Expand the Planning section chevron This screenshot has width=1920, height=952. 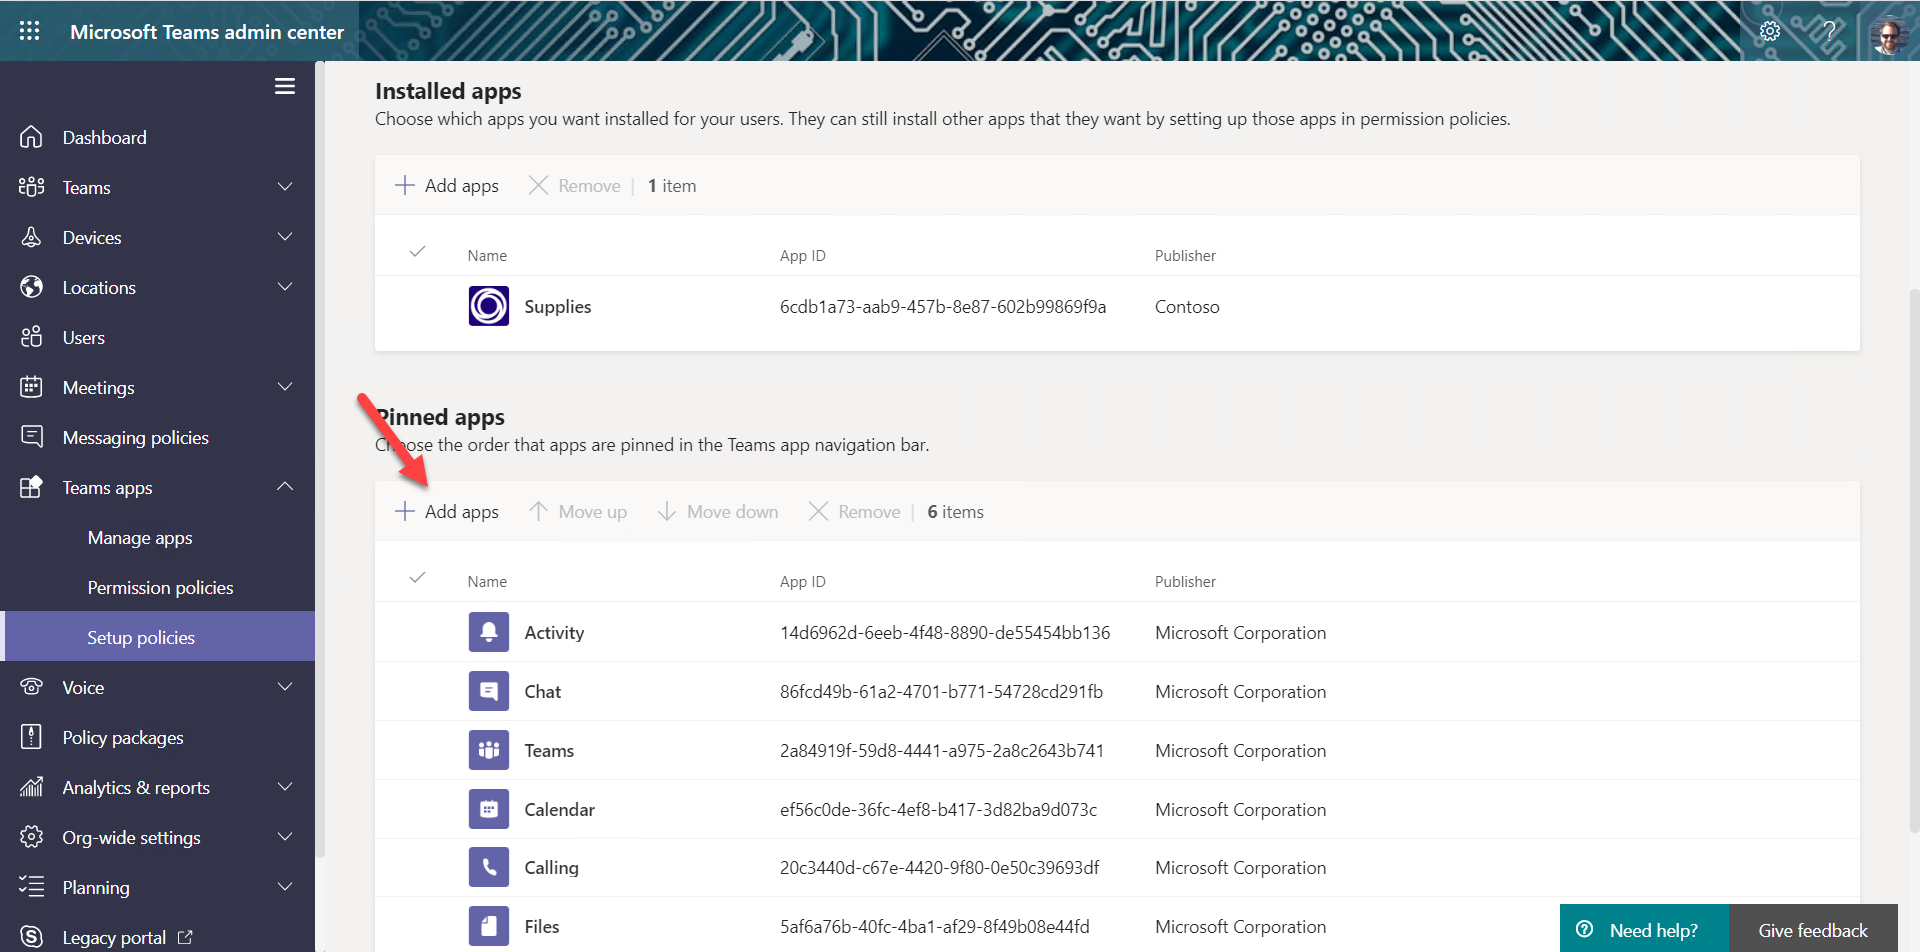pos(285,887)
